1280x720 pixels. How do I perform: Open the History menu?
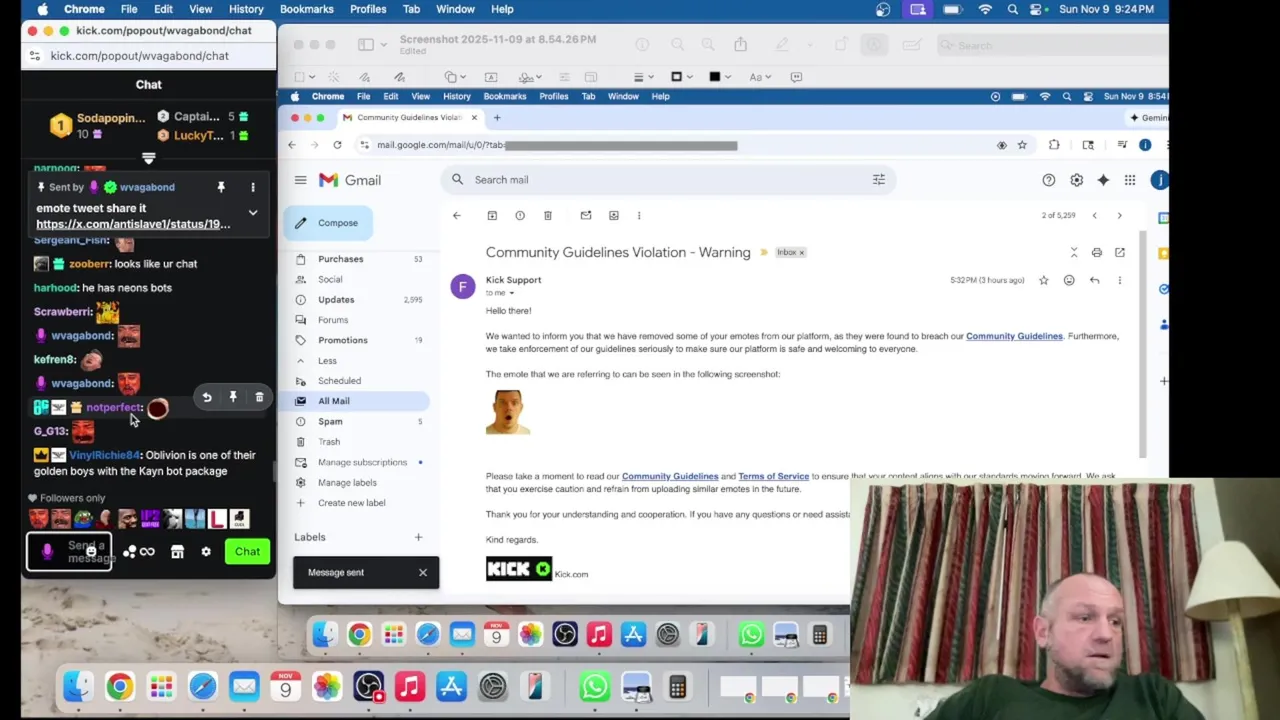pyautogui.click(x=245, y=9)
